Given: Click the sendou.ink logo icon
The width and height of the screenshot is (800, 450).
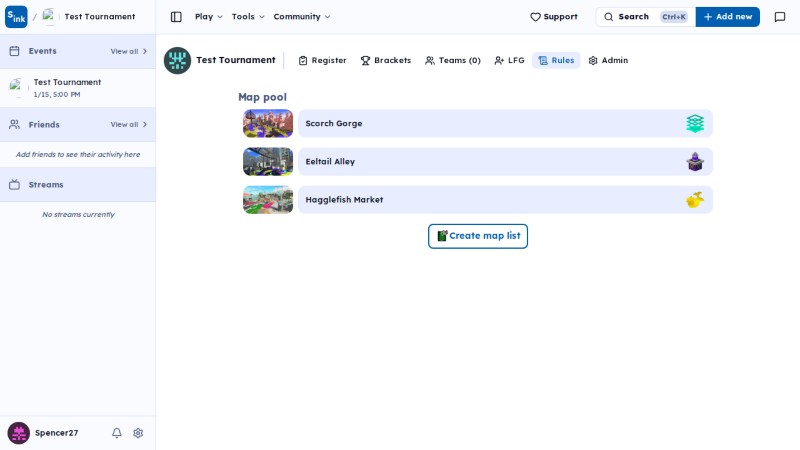Looking at the screenshot, I should point(16,17).
